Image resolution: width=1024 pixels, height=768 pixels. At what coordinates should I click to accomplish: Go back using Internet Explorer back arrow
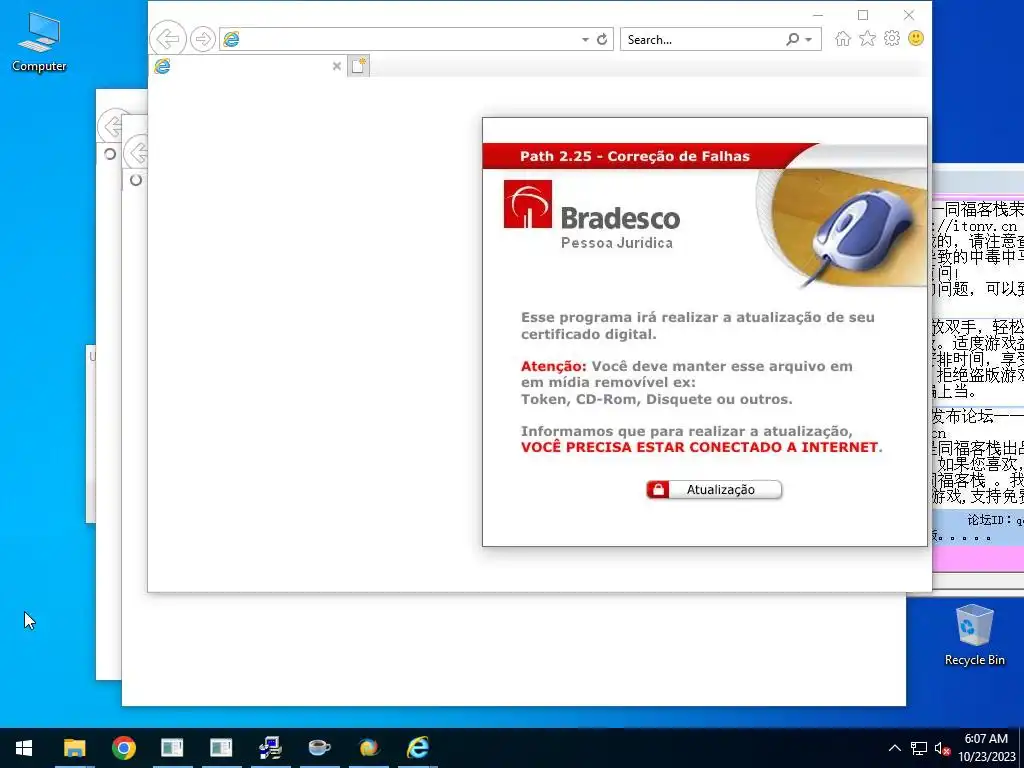point(168,39)
